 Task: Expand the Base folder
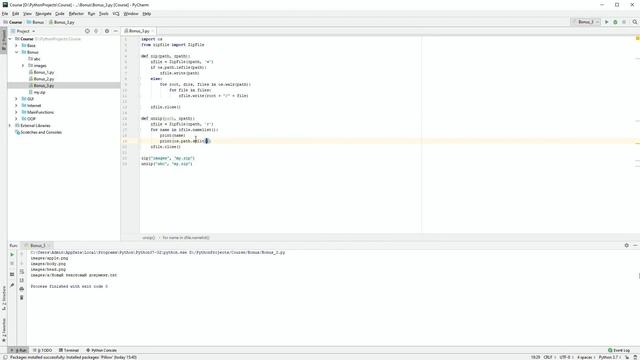pyautogui.click(x=17, y=46)
